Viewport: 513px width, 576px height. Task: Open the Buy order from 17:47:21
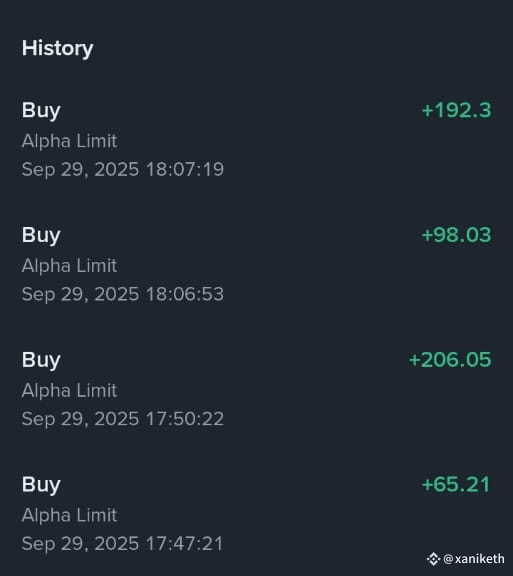pyautogui.click(x=256, y=514)
